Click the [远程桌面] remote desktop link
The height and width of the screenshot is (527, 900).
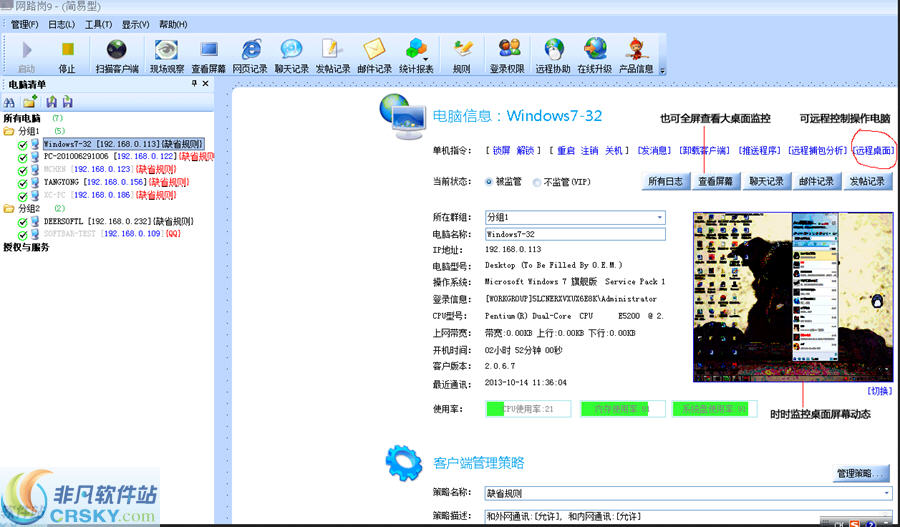click(x=873, y=150)
